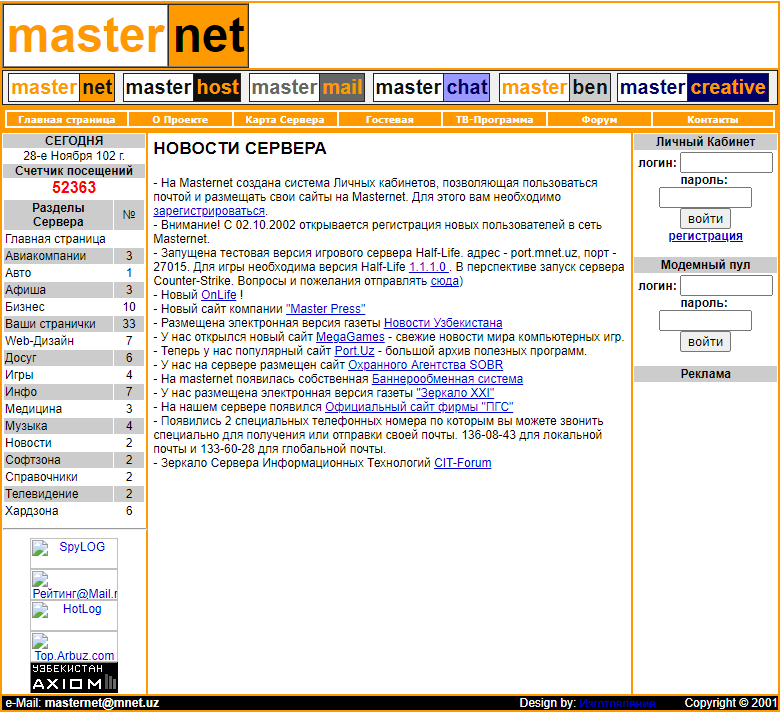The width and height of the screenshot is (783, 716).
Task: Focus the Модемный пул логин field
Action: coord(726,286)
